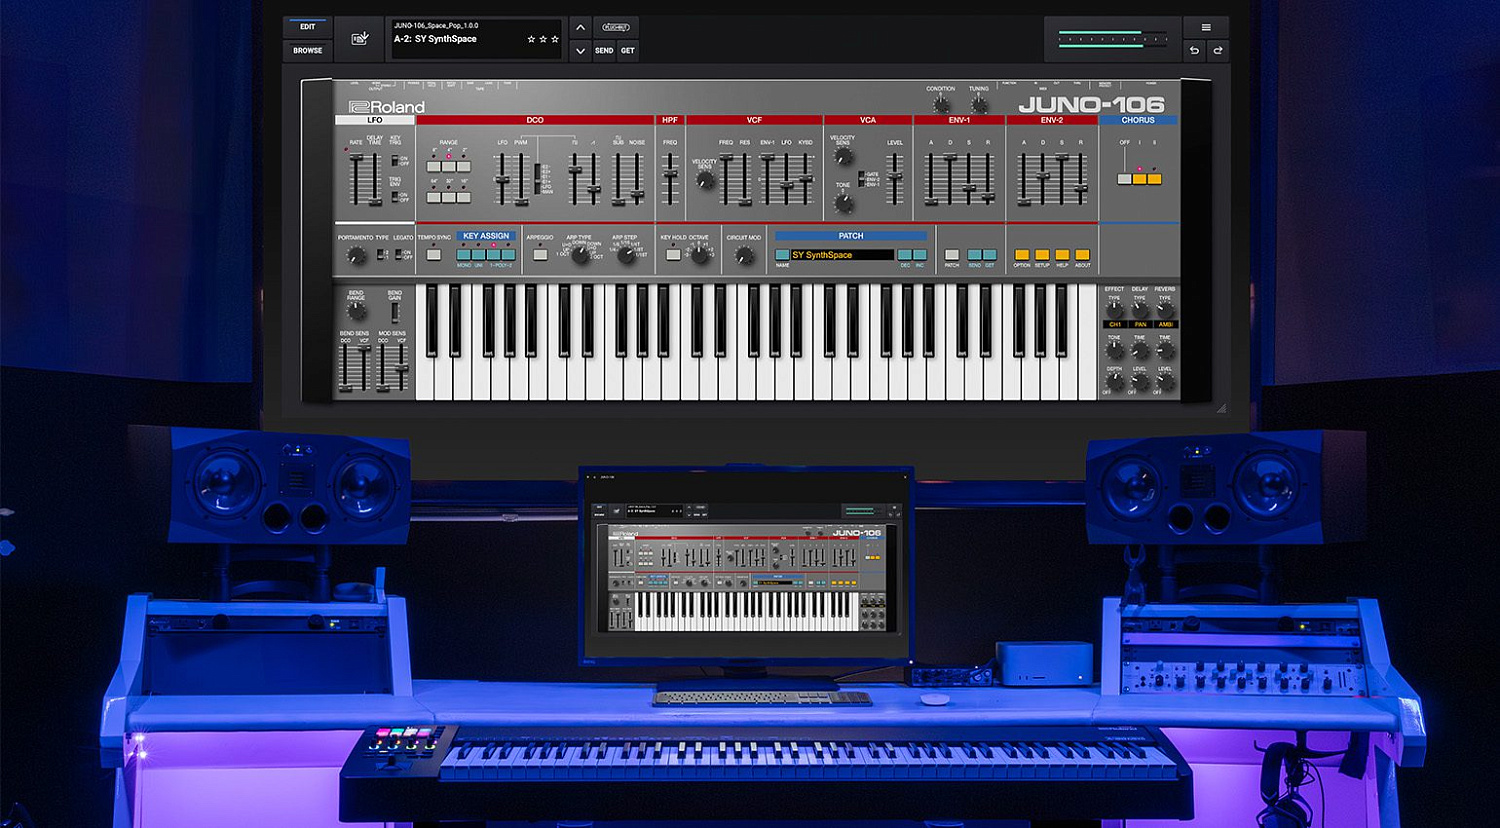Viewport: 1500px width, 828px height.
Task: Click the VCF VELOCITY SENS knob
Action: [x=704, y=180]
